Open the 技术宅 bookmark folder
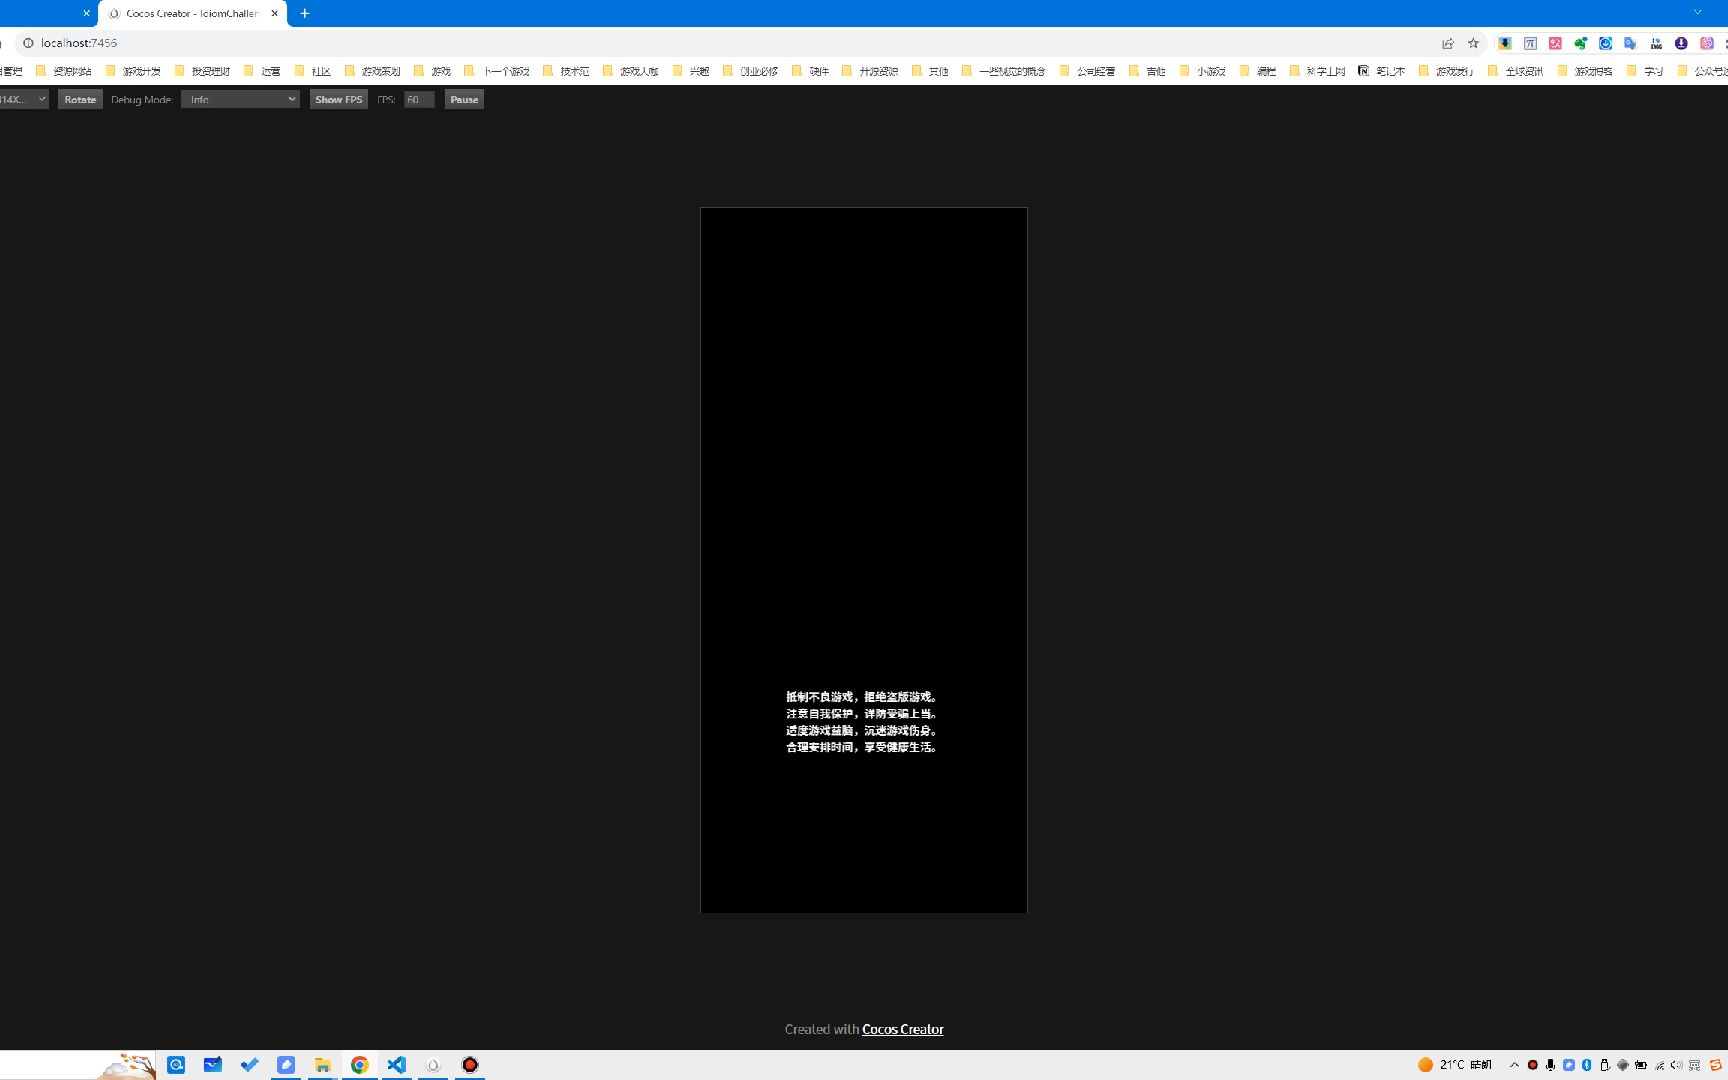The height and width of the screenshot is (1080, 1728). 566,71
